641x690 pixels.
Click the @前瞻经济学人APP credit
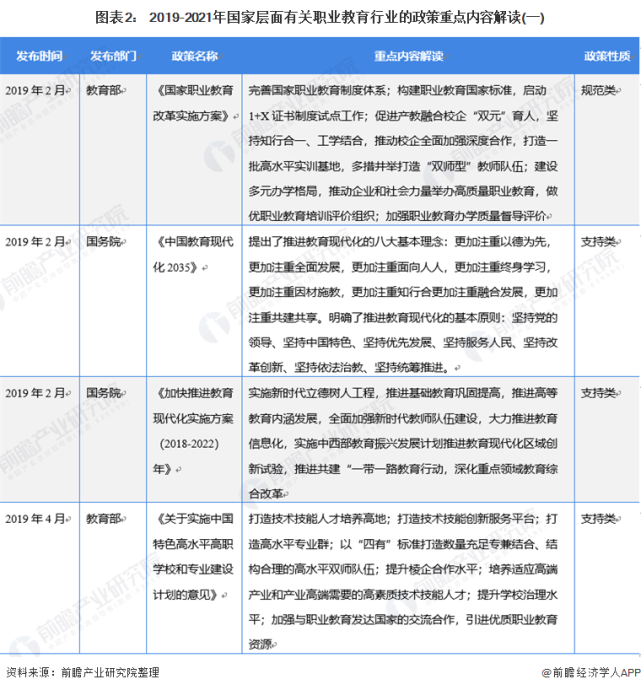tap(591, 672)
